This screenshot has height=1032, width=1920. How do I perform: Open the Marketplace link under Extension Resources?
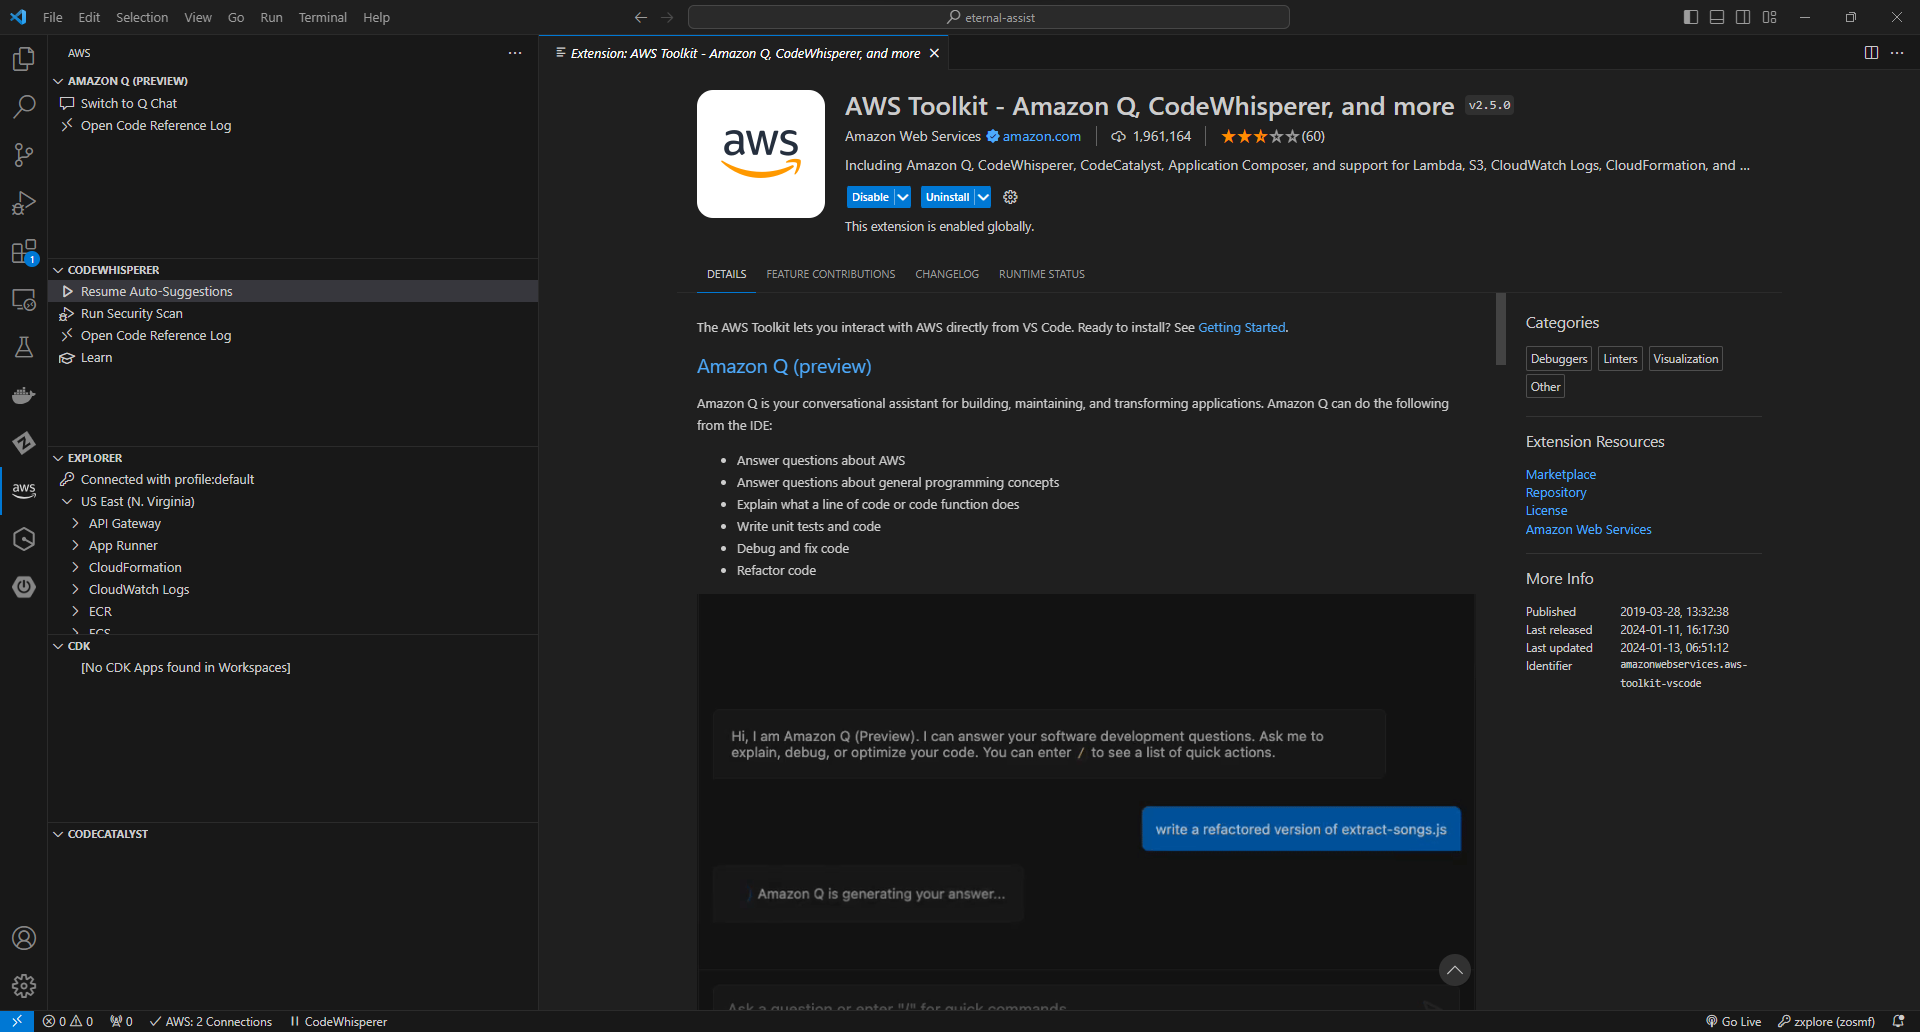click(x=1560, y=473)
